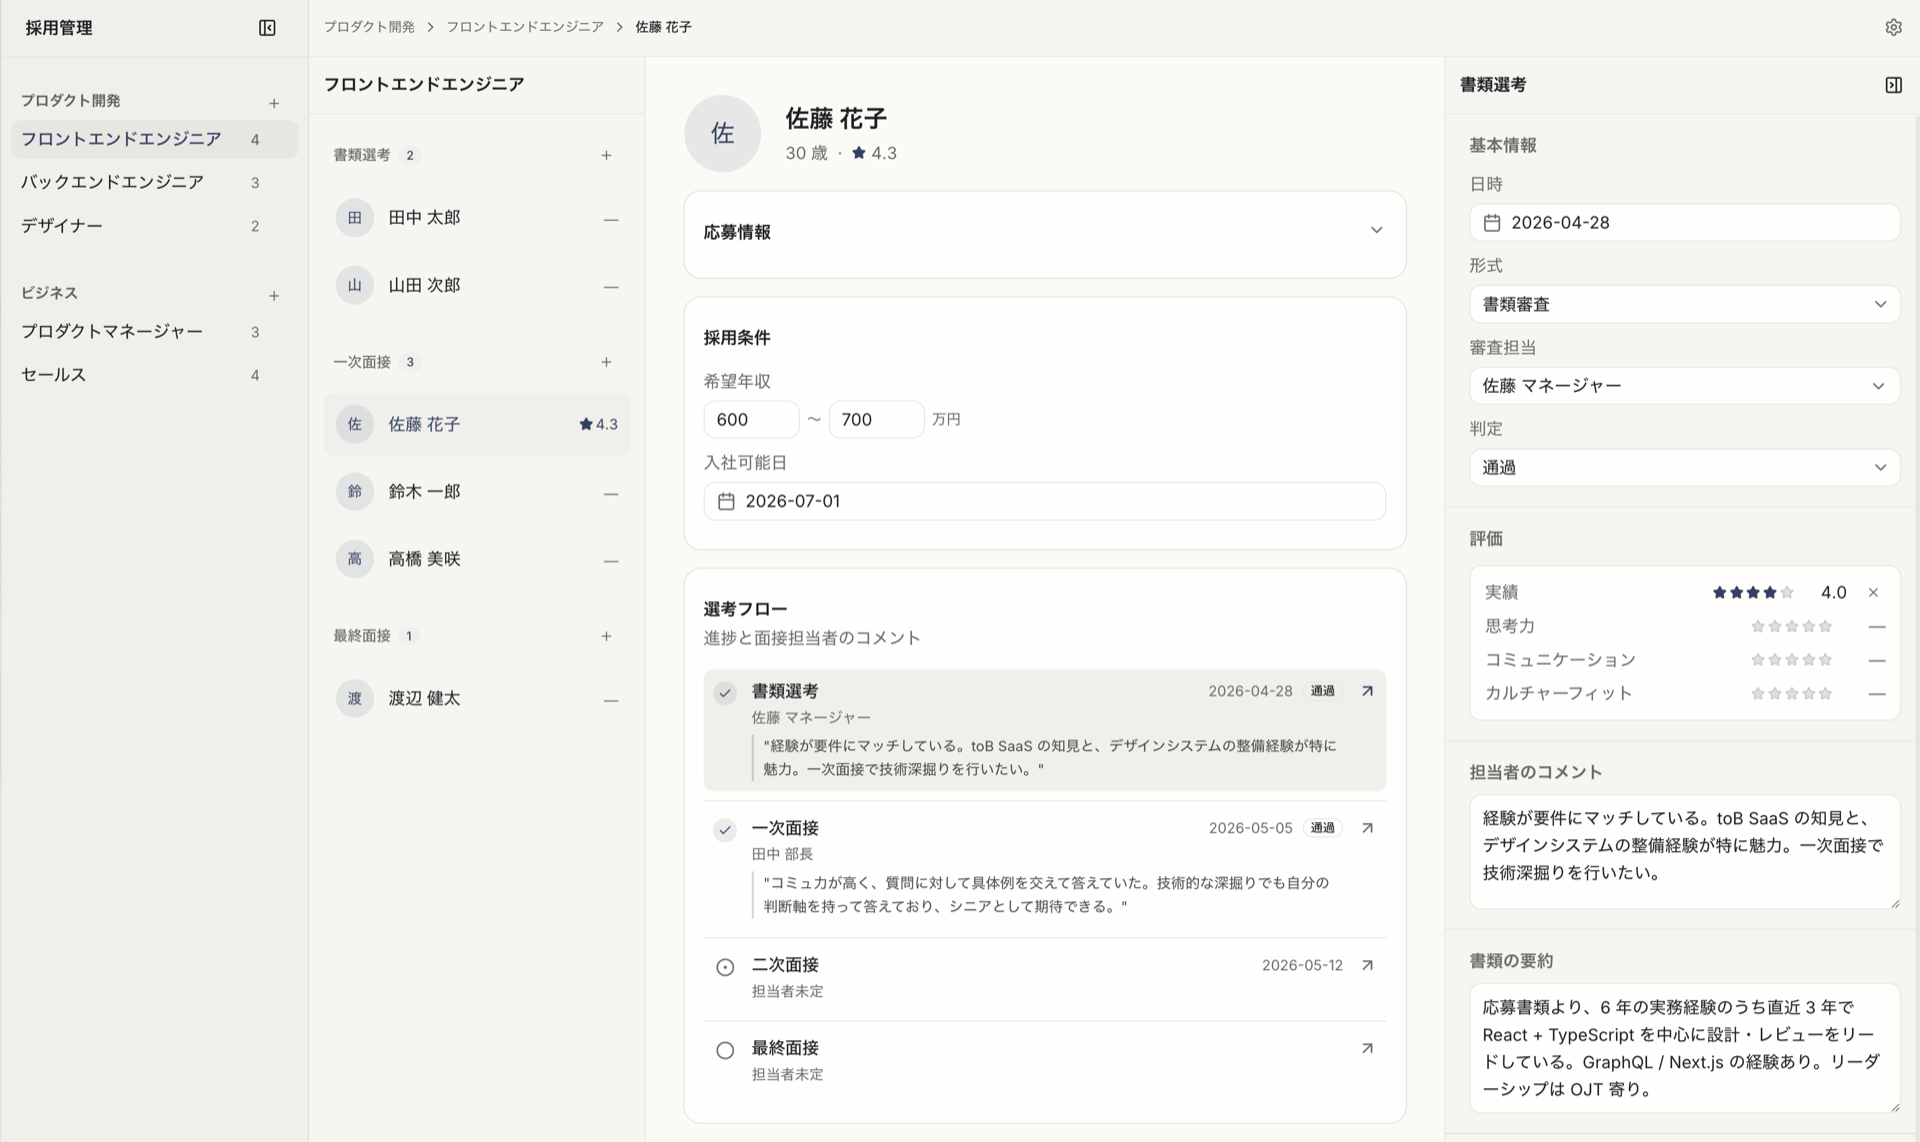The image size is (1920, 1142).
Task: Click 日時 date field 2026-04-28
Action: click(1684, 223)
